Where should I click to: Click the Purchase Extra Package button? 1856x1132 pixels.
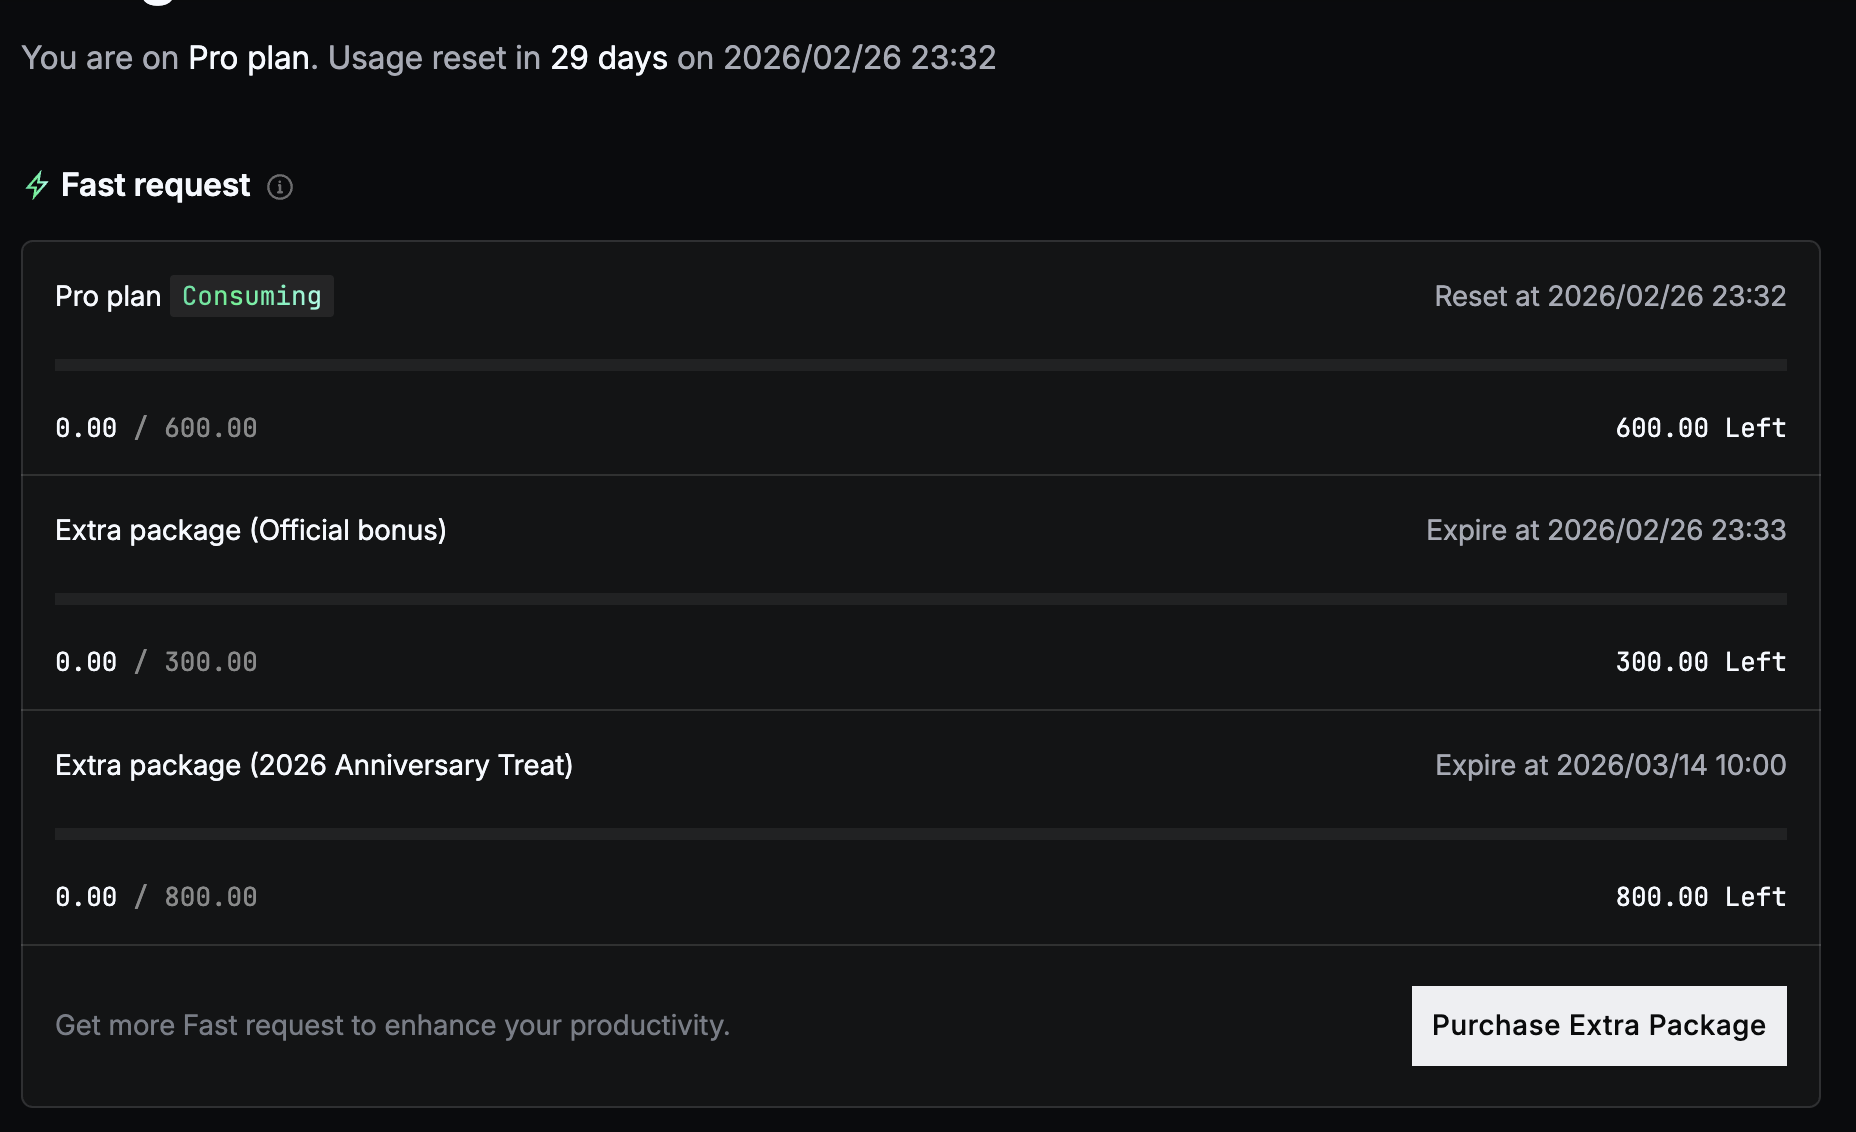pyautogui.click(x=1598, y=1025)
